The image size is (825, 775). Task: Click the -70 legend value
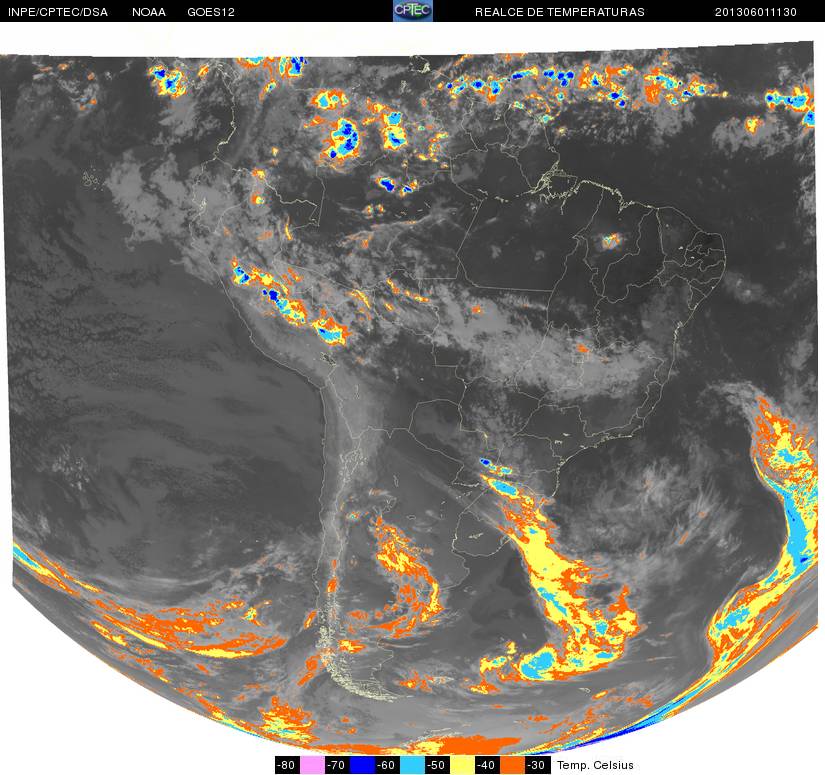(337, 765)
